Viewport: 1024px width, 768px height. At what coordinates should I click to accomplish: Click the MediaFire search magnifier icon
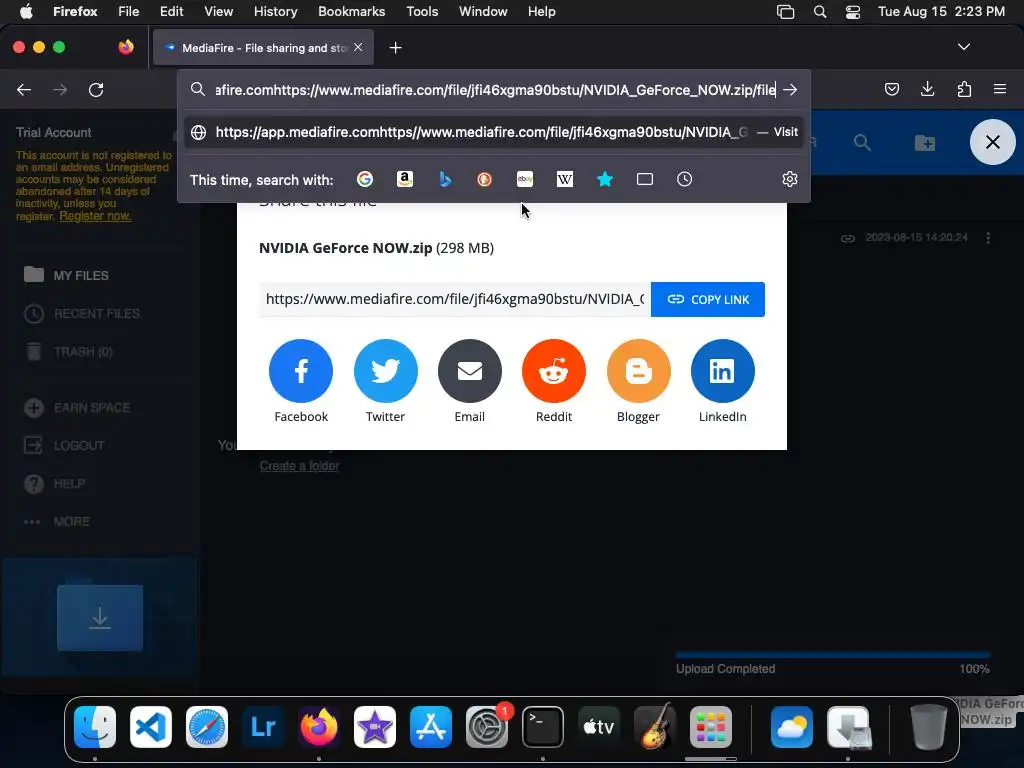[x=862, y=142]
